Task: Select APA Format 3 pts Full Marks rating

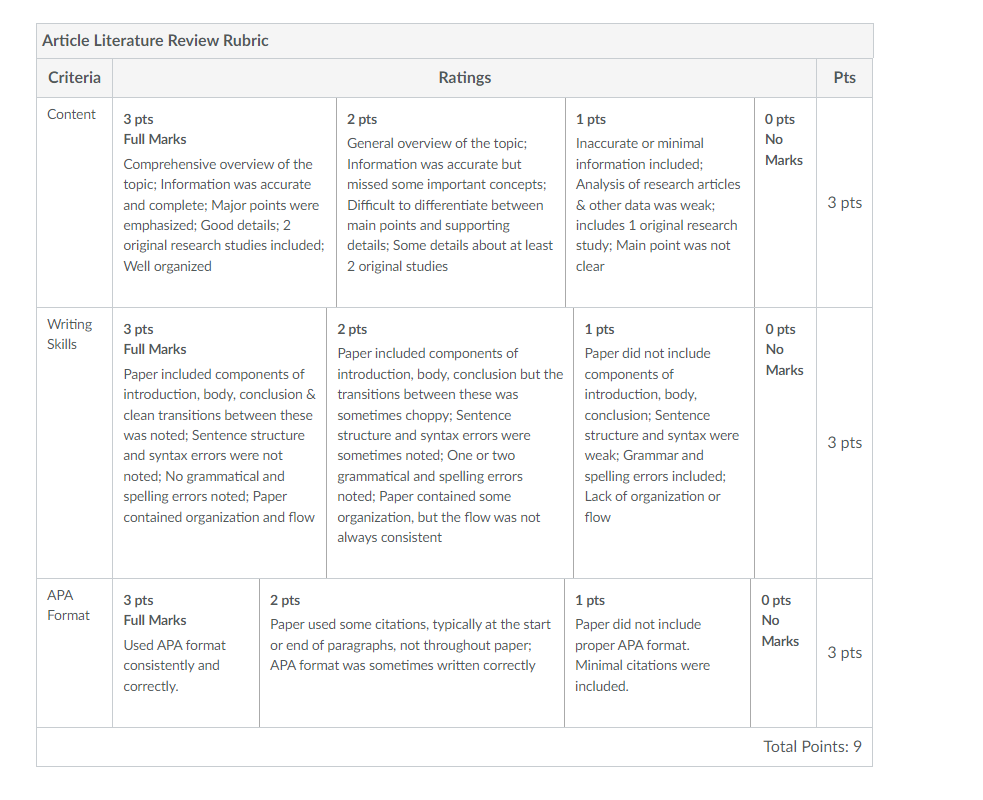Action: (186, 653)
